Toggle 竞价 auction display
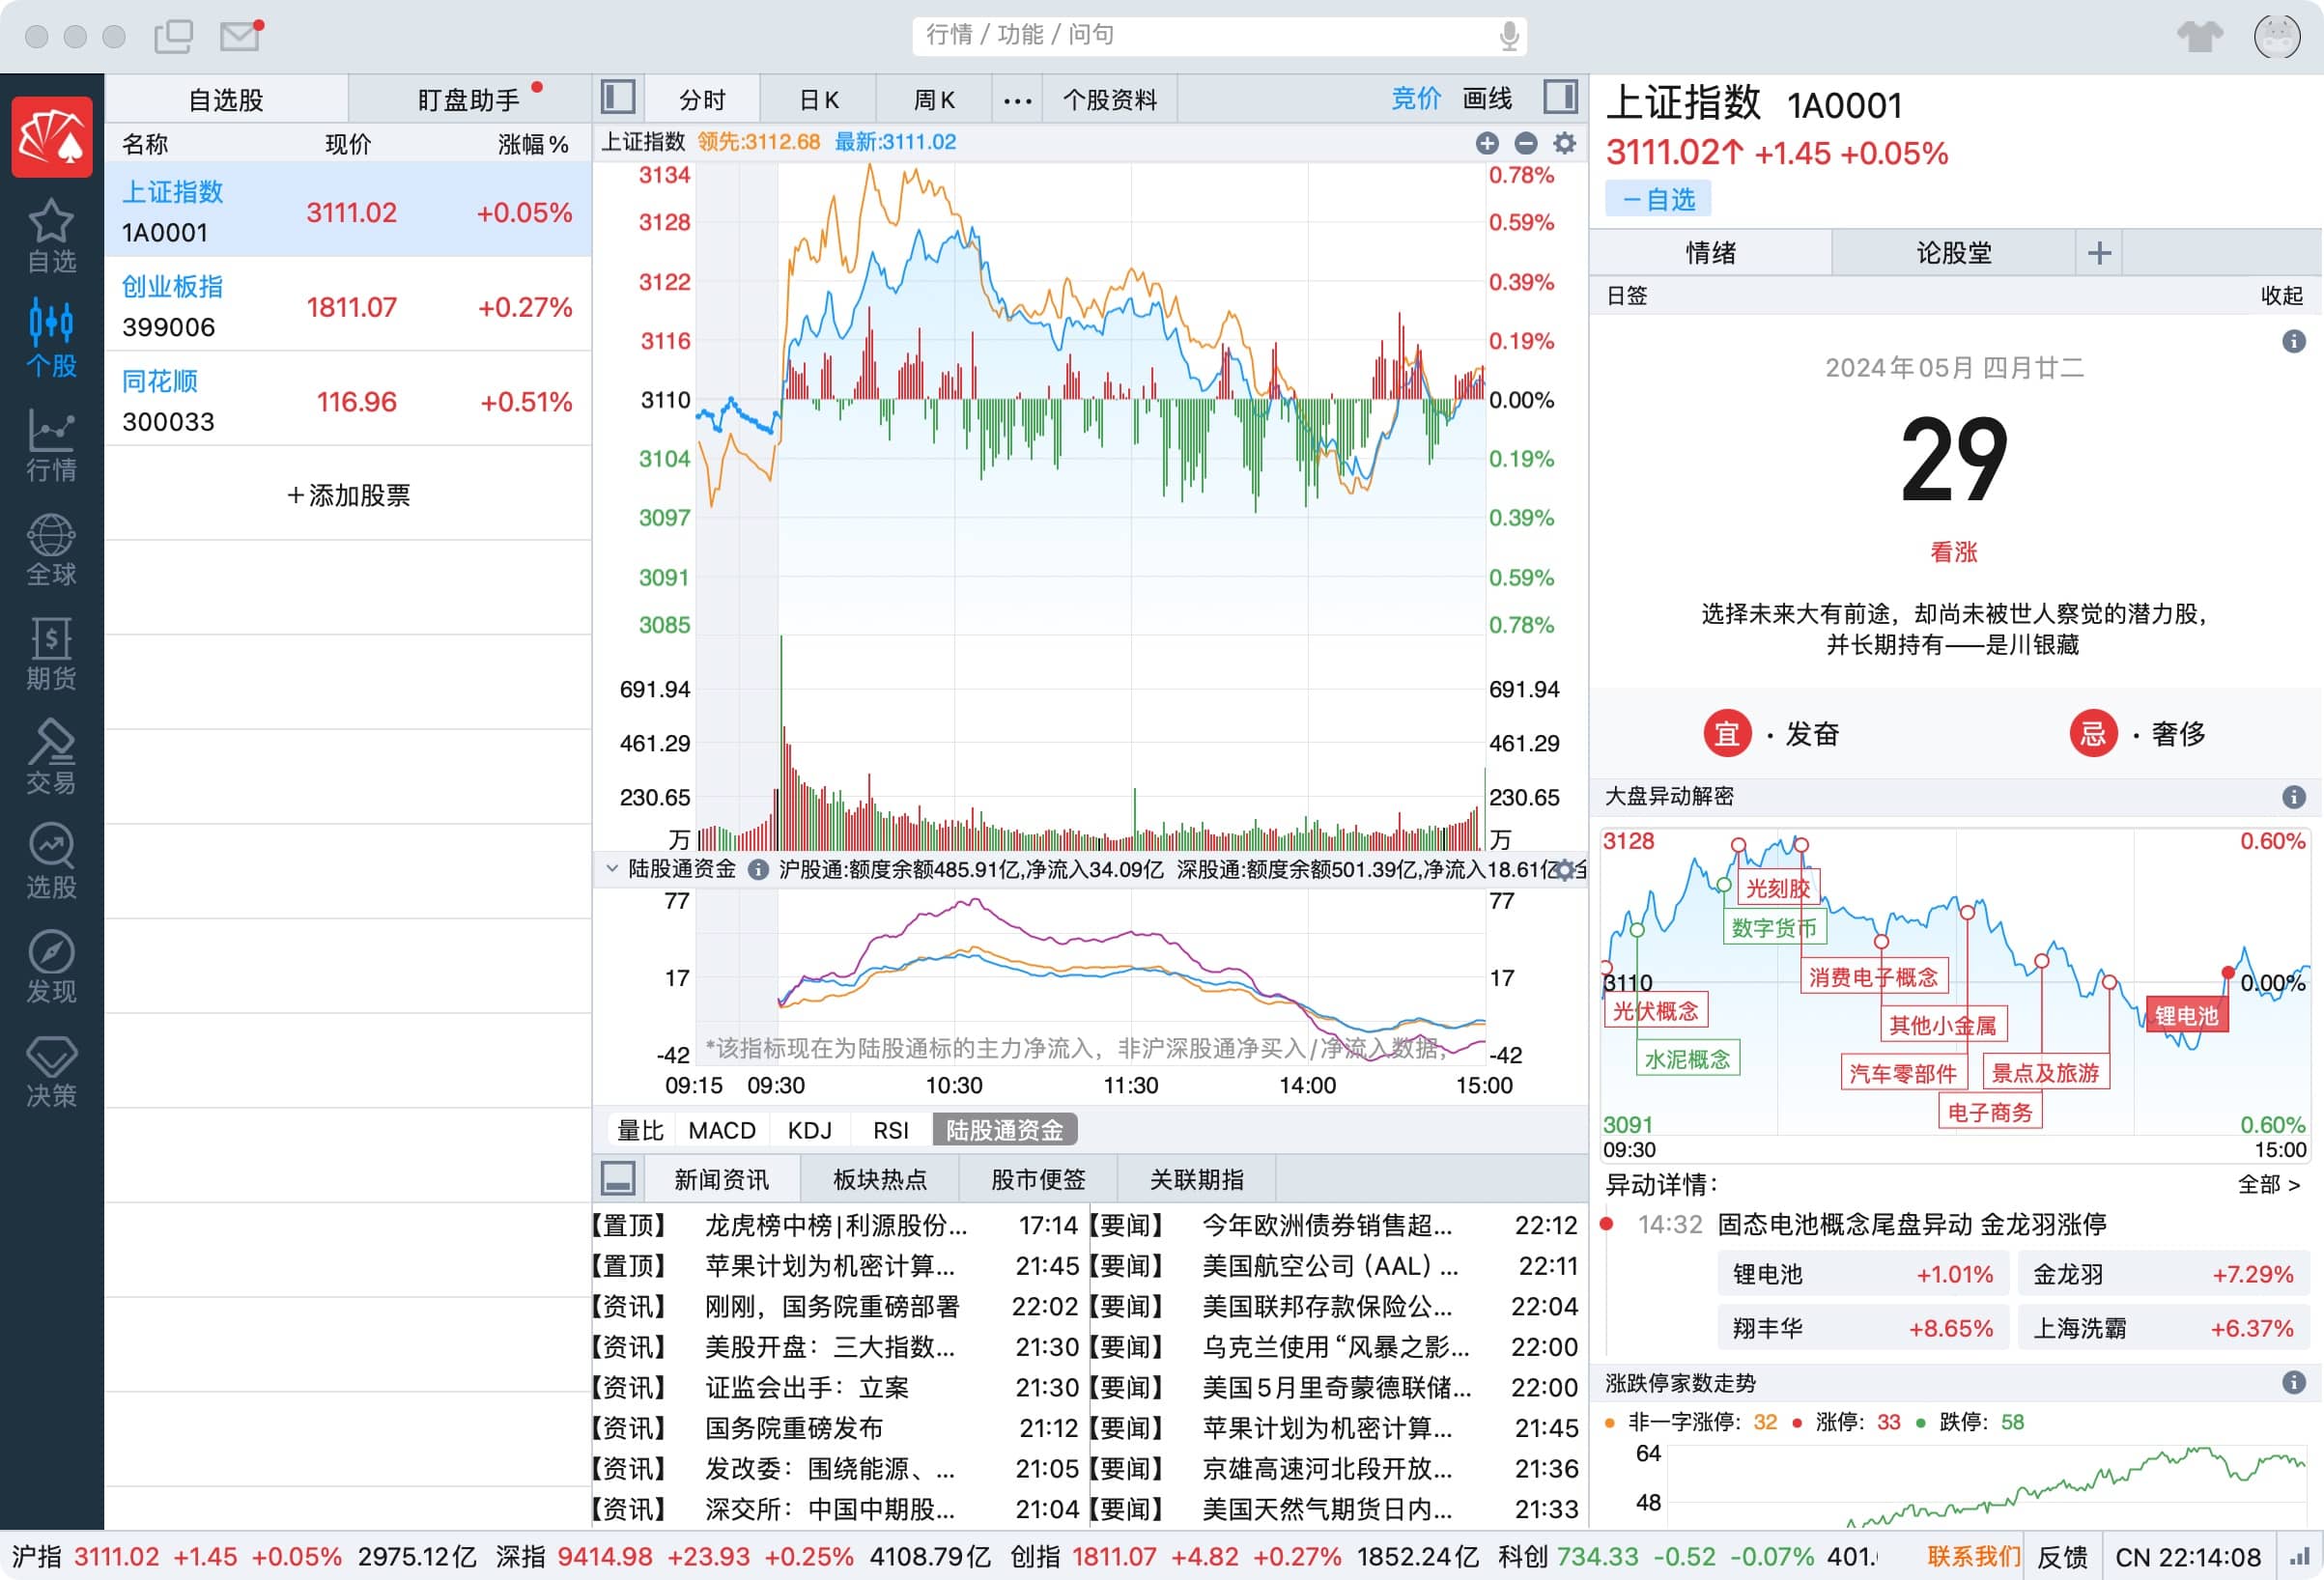The width and height of the screenshot is (2324, 1580). pos(1415,99)
